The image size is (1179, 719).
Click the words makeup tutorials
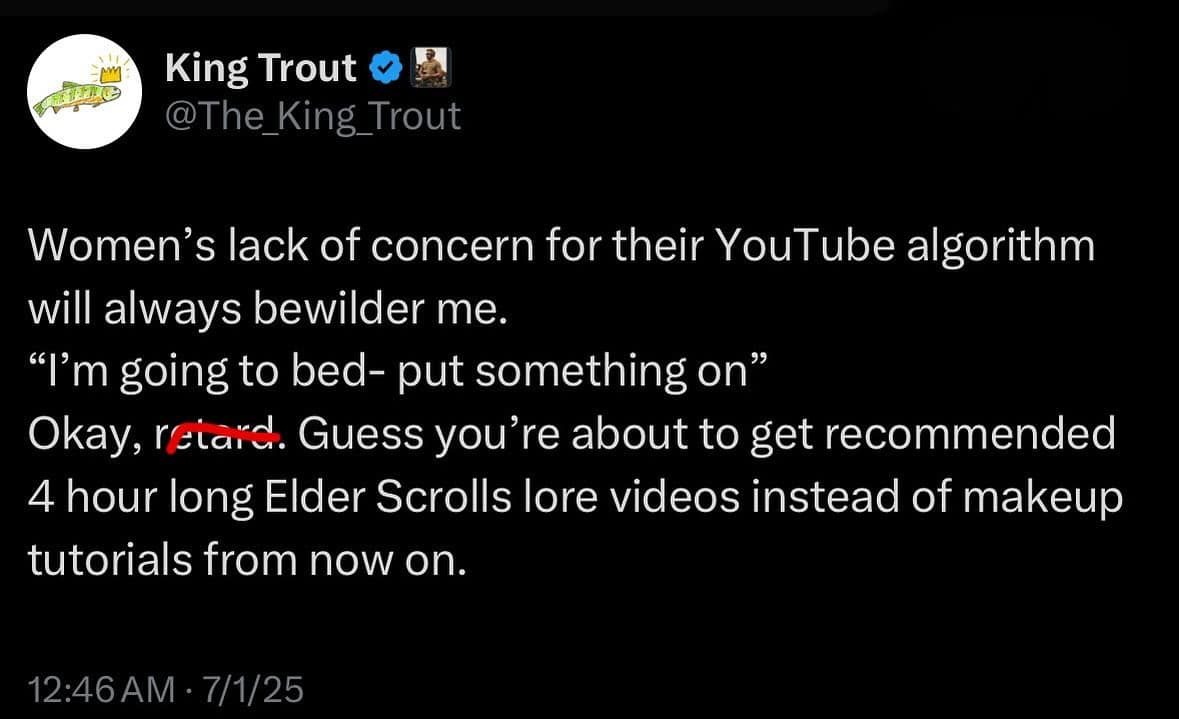[1041, 496]
